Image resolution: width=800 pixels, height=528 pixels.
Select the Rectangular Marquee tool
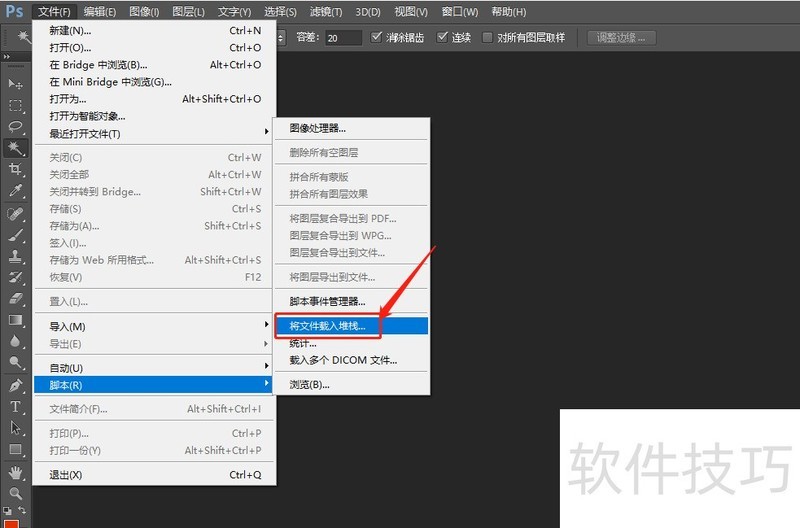tap(15, 105)
